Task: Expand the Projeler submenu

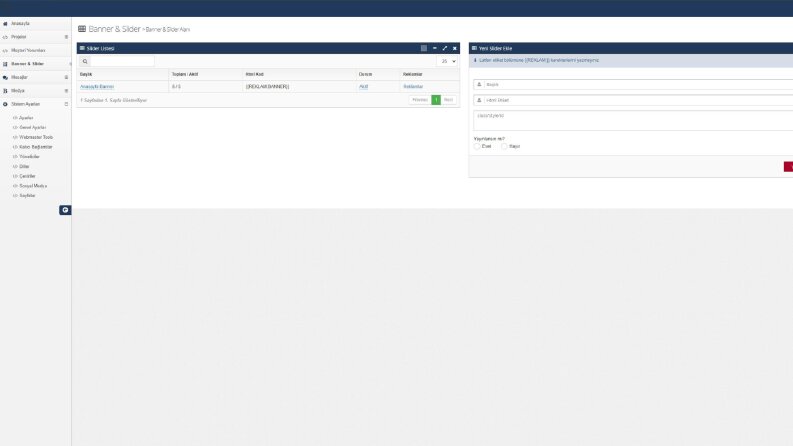Action: click(66, 37)
